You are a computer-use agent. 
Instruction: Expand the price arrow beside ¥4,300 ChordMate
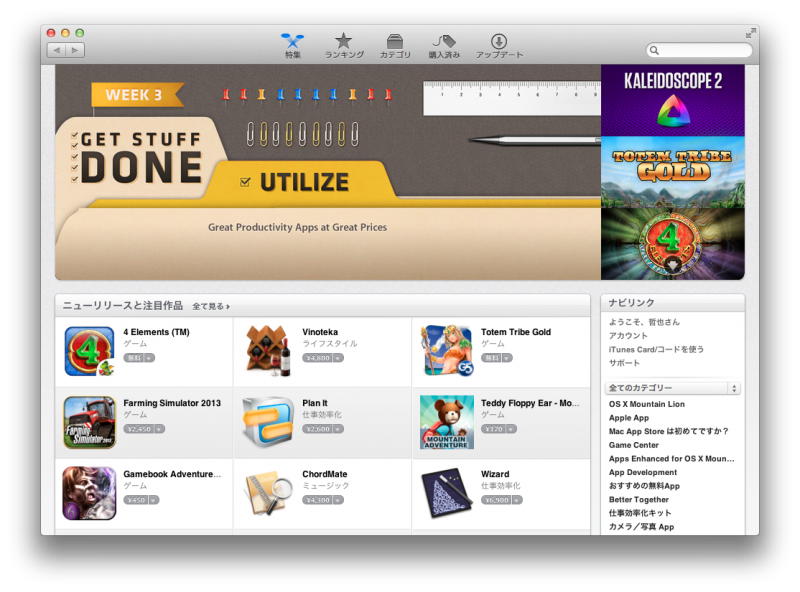[338, 500]
